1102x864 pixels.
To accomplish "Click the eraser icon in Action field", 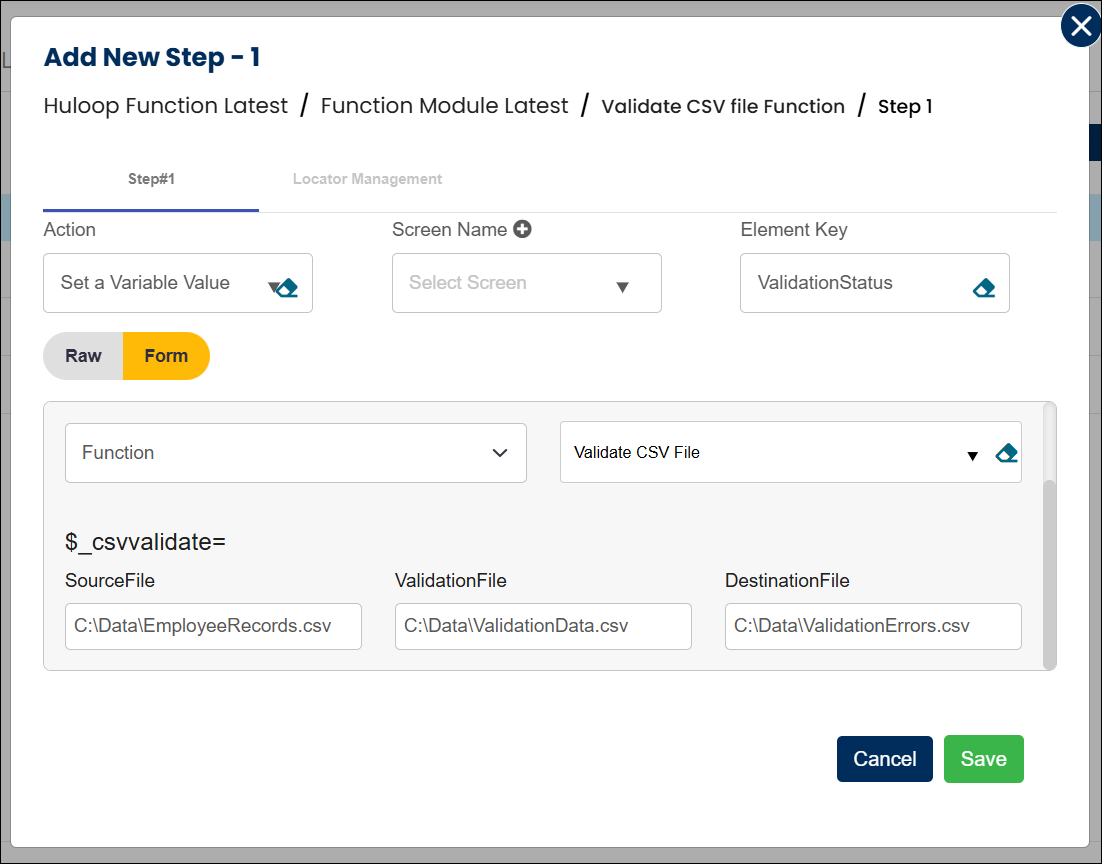I will pyautogui.click(x=288, y=288).
